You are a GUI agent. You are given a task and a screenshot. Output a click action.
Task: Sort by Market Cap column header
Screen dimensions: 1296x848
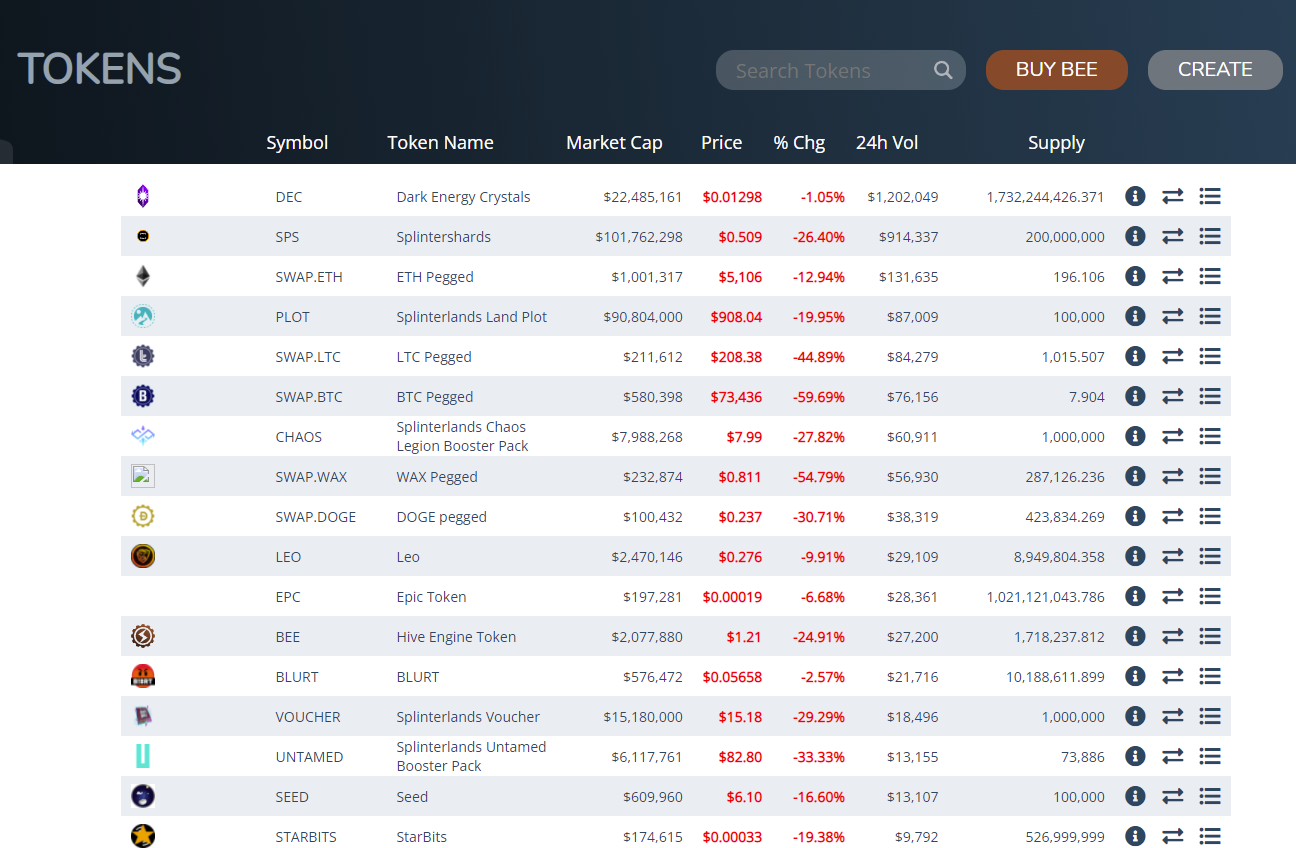coord(614,143)
